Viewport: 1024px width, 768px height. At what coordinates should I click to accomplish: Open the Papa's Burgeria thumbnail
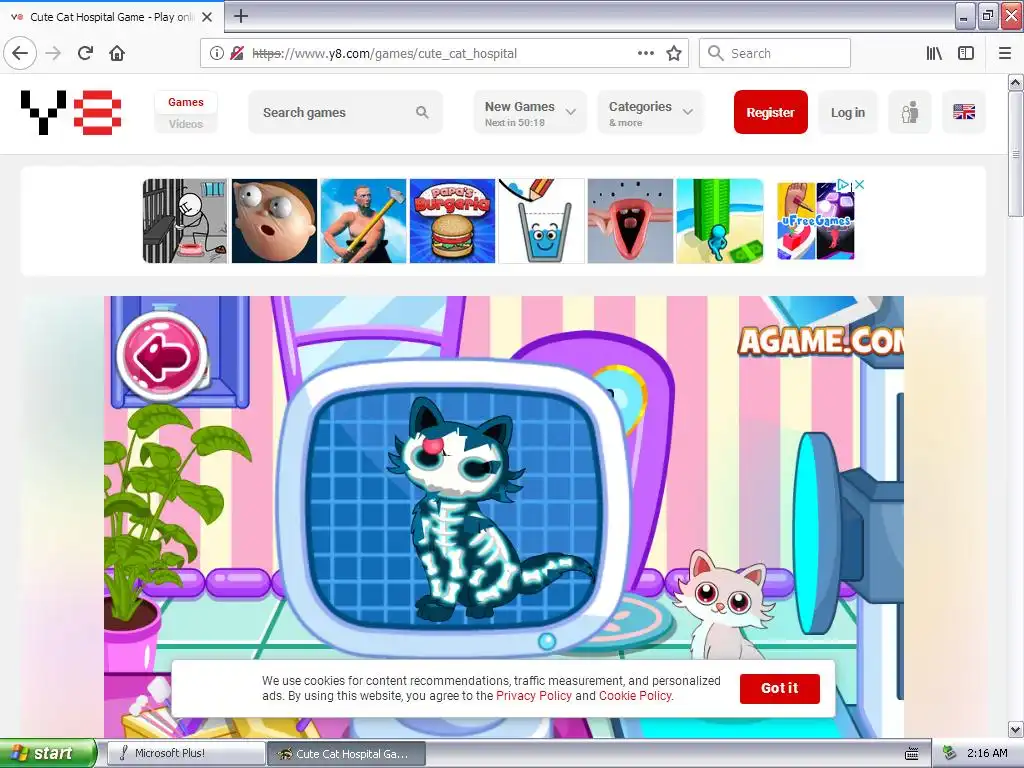pos(452,221)
